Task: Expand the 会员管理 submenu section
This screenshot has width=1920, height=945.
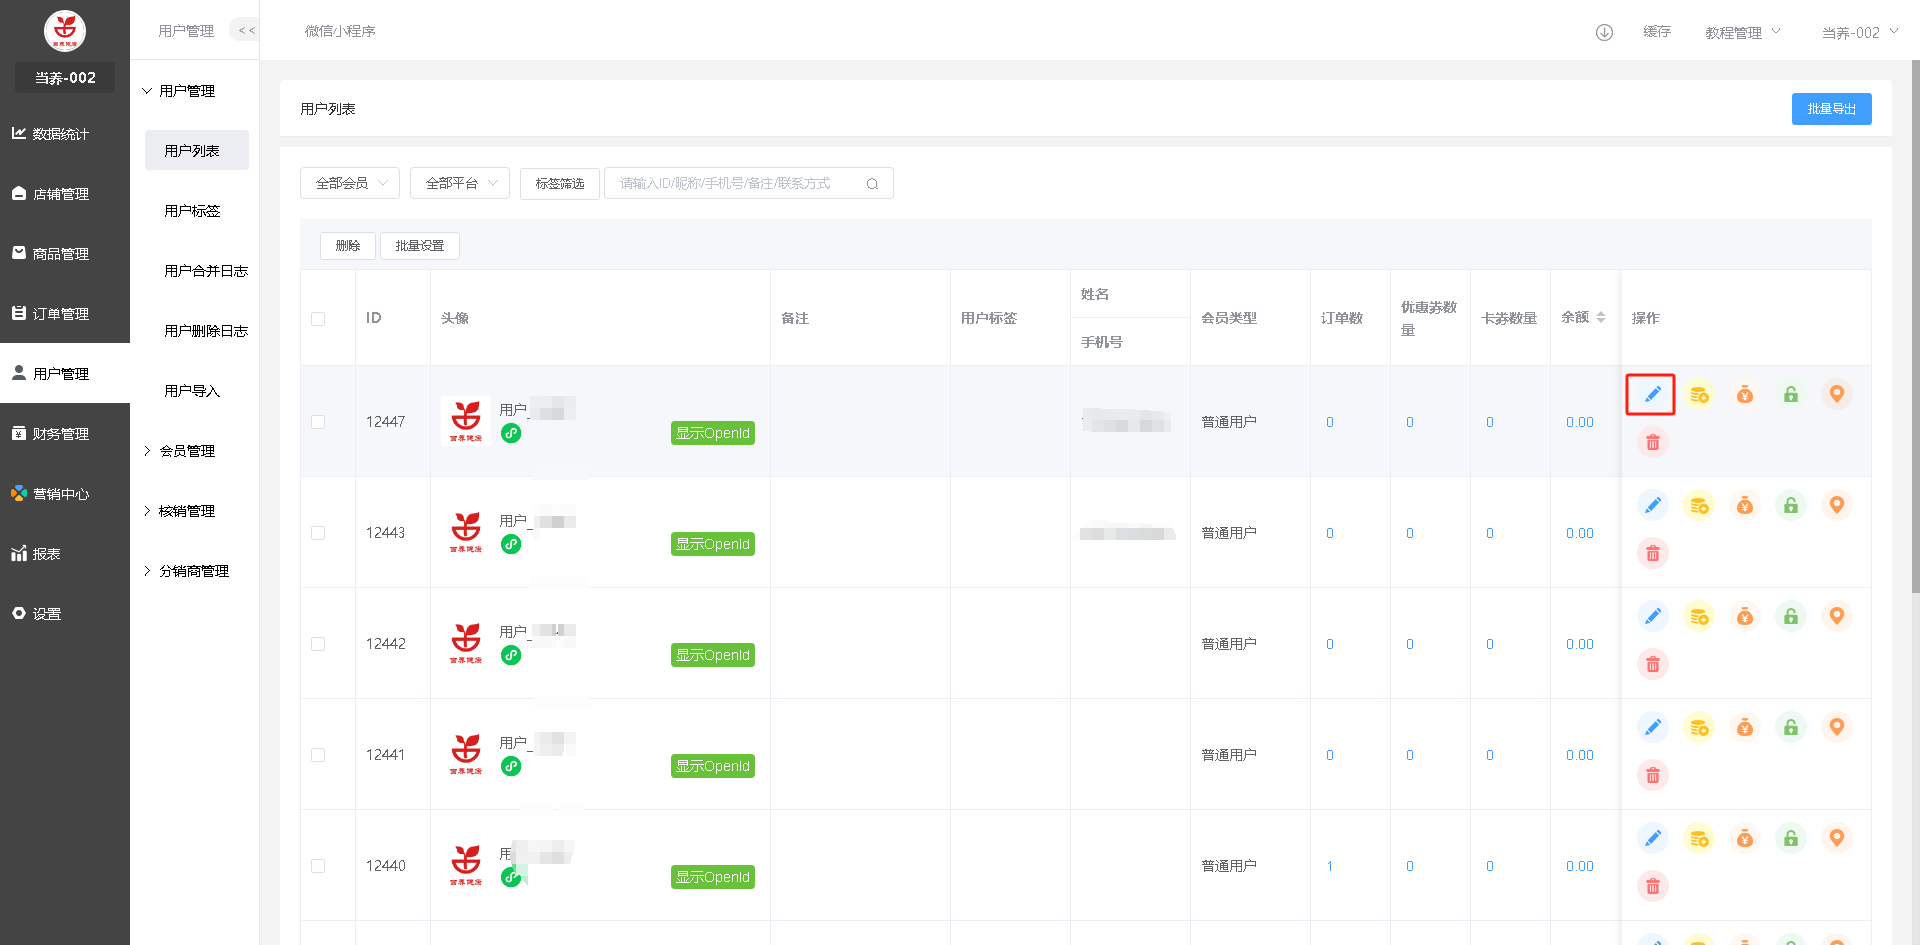Action: [x=187, y=451]
